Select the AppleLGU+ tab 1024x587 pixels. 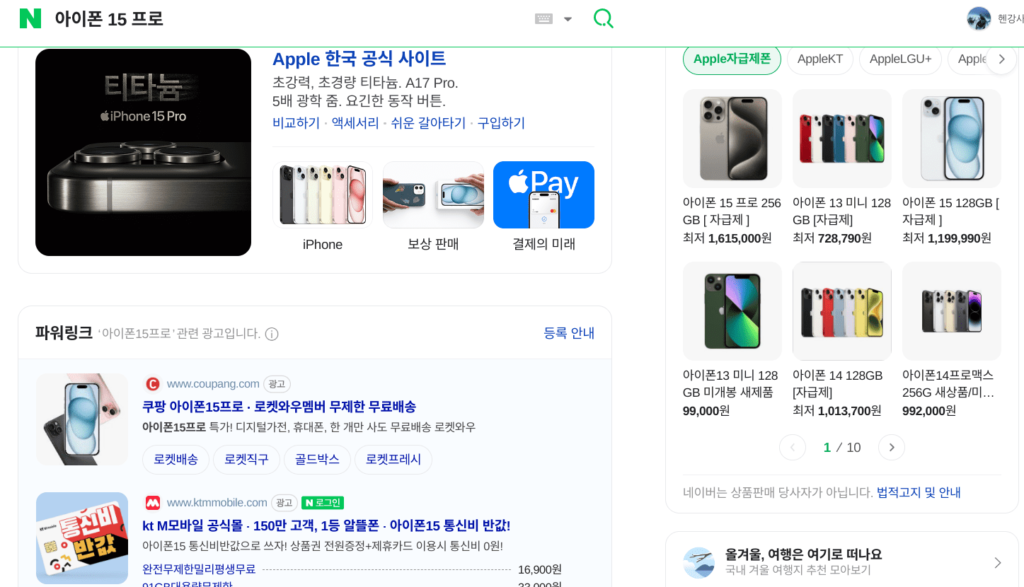click(900, 59)
